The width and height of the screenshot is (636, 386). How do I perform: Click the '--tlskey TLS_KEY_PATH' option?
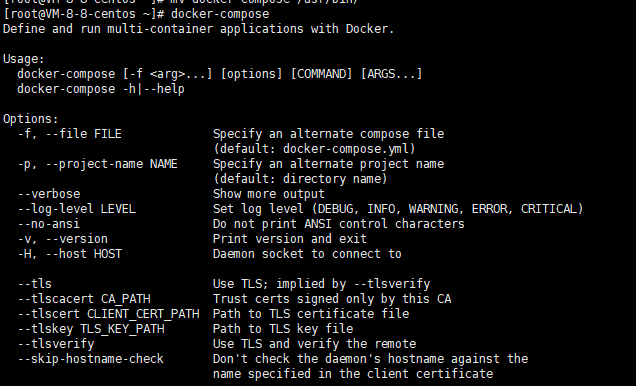91,329
